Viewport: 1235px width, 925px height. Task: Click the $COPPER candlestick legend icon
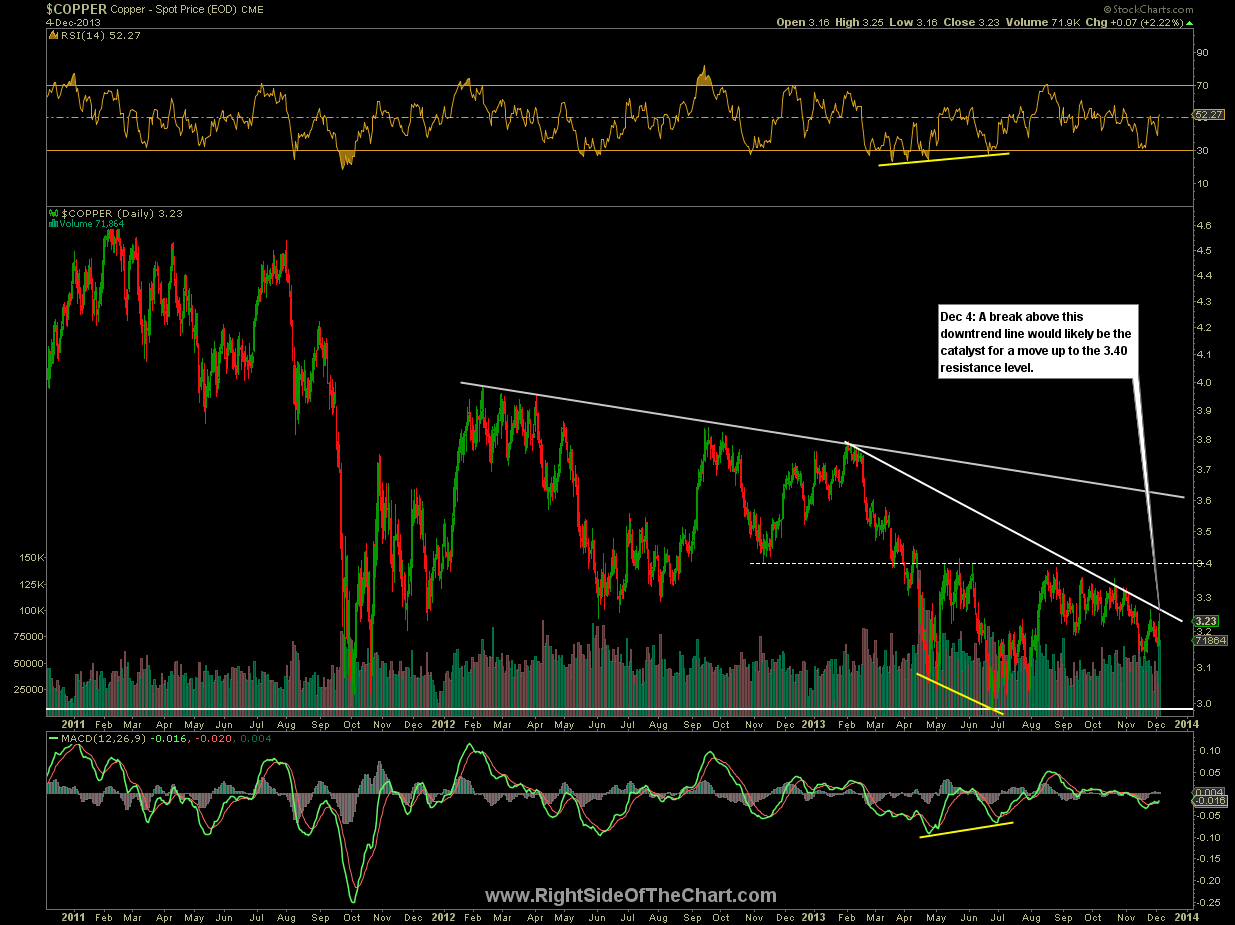53,213
